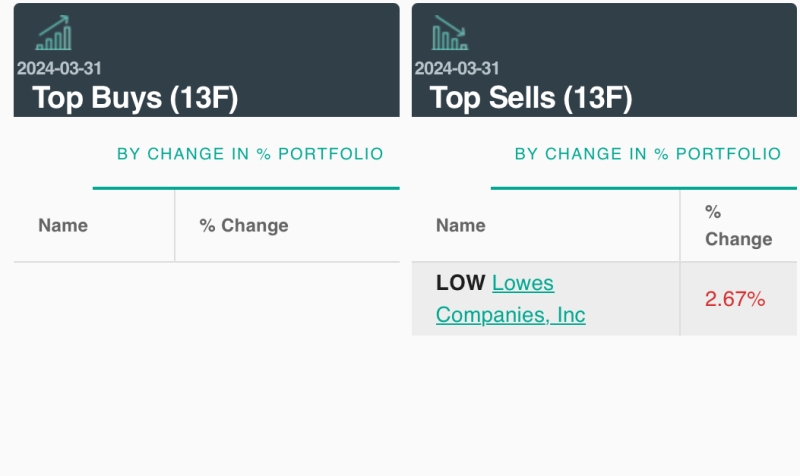Viewport: 800px width, 476px height.
Task: Click the 2024-03-31 date above Top Buys
Action: tap(59, 68)
